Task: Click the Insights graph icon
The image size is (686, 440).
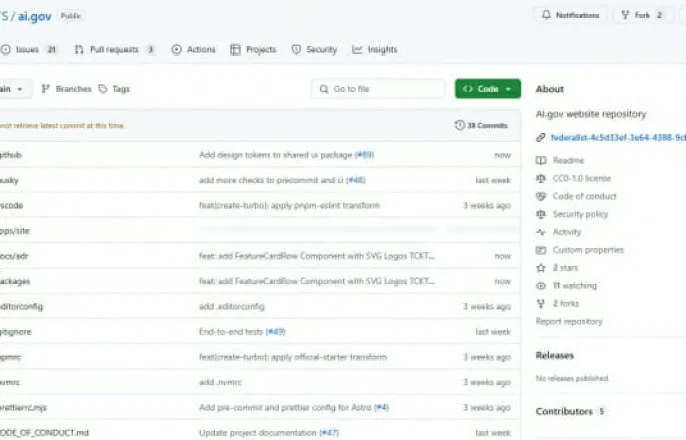Action: click(357, 49)
